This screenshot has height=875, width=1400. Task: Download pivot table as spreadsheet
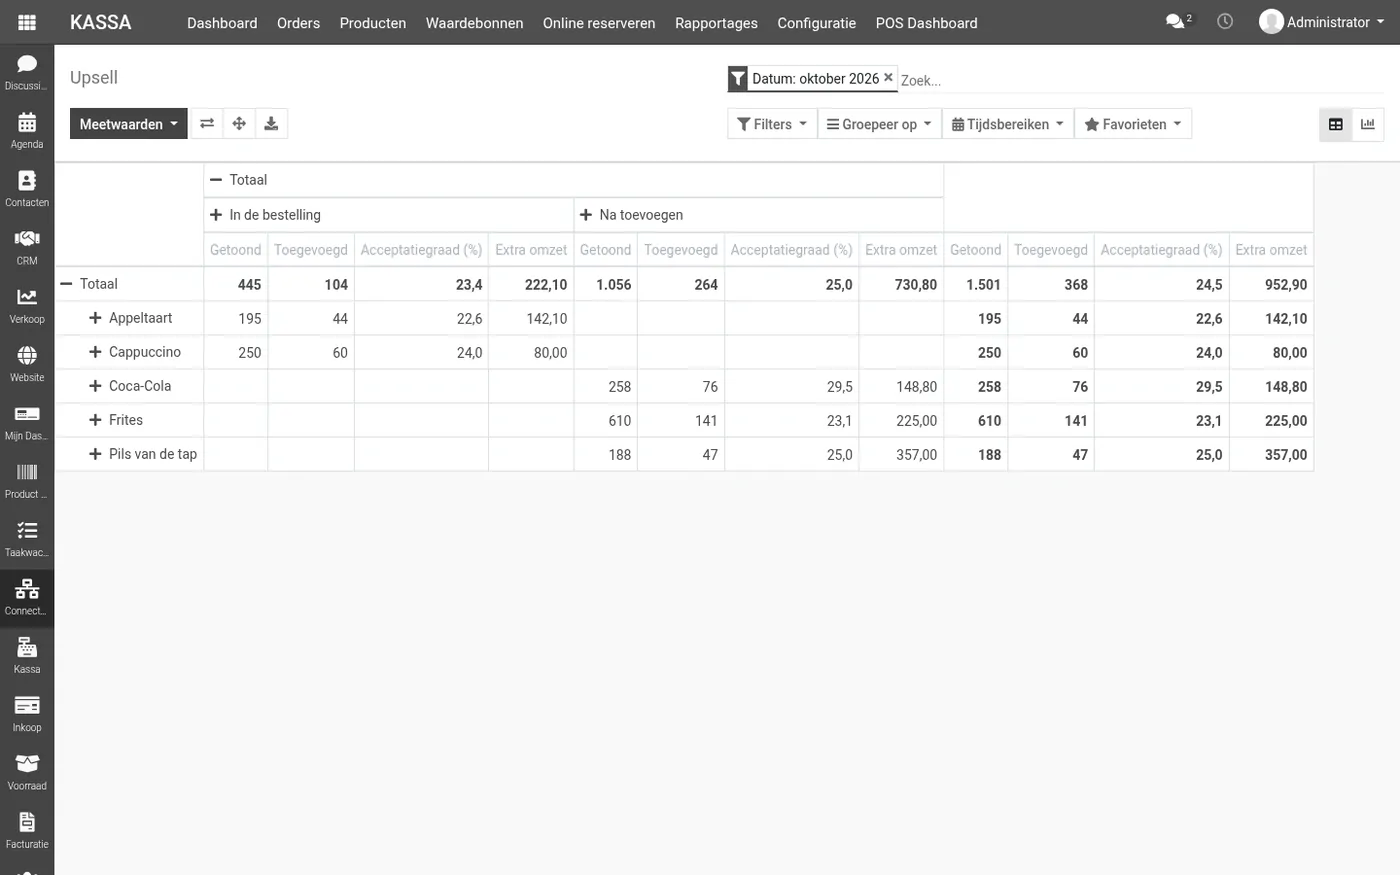(271, 124)
